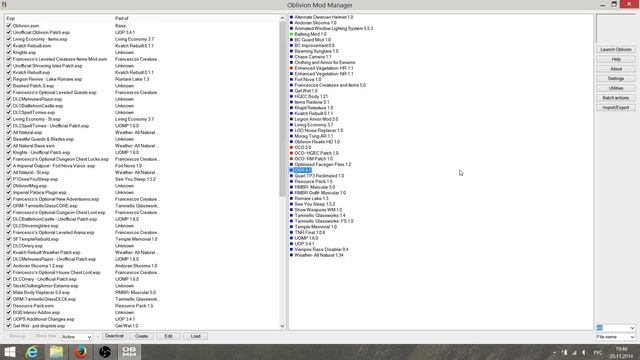Screen dimensions: 640x360
Task: Select Legion Armor Mod 2.0
Action: coord(316,119)
